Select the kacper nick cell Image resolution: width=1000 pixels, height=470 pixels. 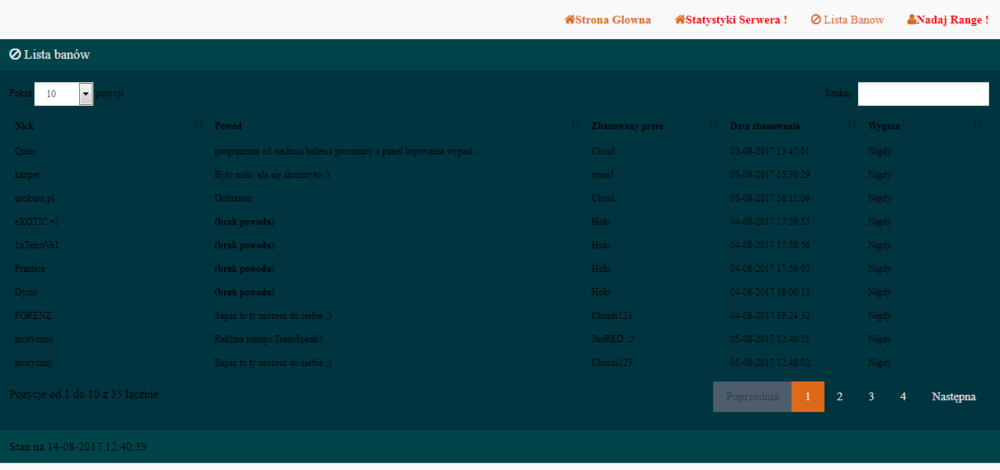(28, 175)
